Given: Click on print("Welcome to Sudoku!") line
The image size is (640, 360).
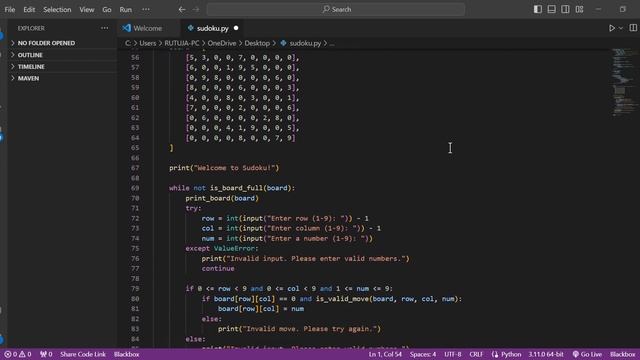Looking at the screenshot, I should [224, 168].
